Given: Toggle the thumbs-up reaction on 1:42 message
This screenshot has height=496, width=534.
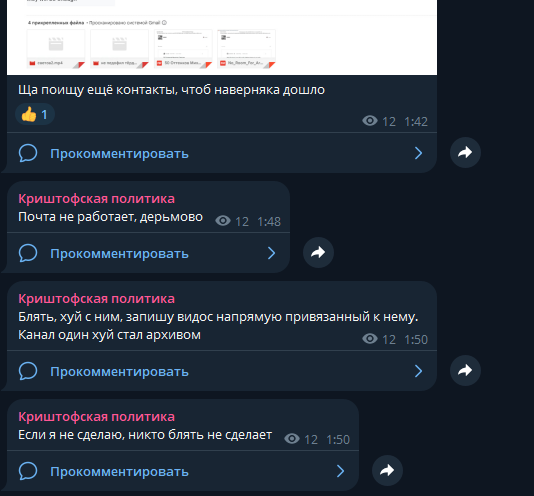Looking at the screenshot, I should [x=35, y=114].
